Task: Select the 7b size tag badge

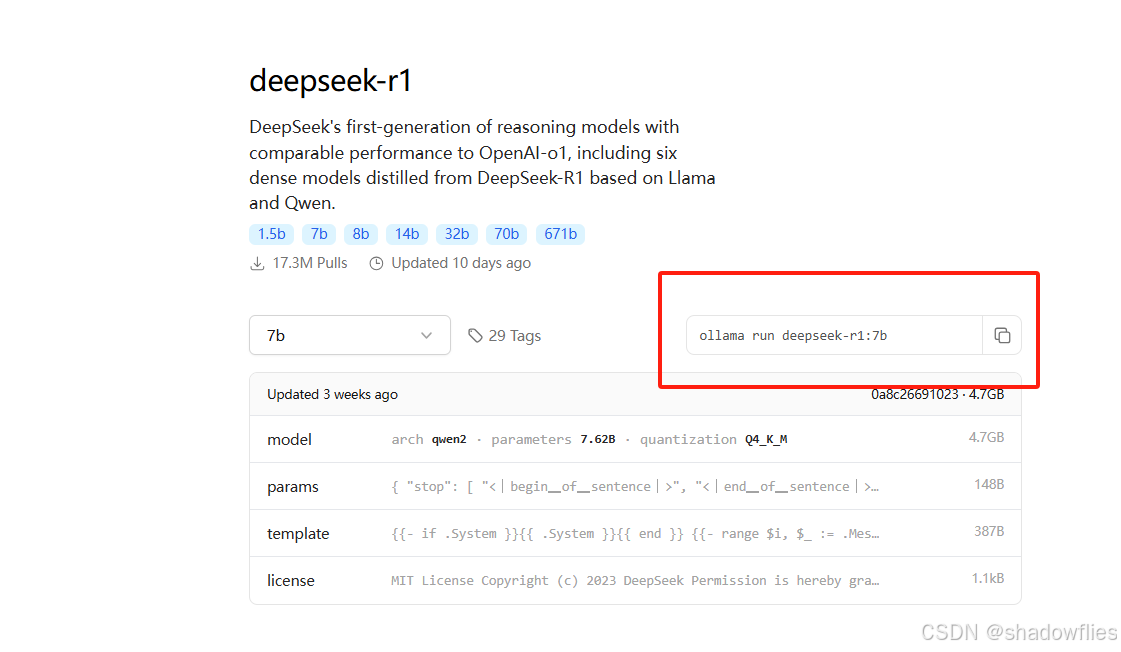Action: click(319, 234)
